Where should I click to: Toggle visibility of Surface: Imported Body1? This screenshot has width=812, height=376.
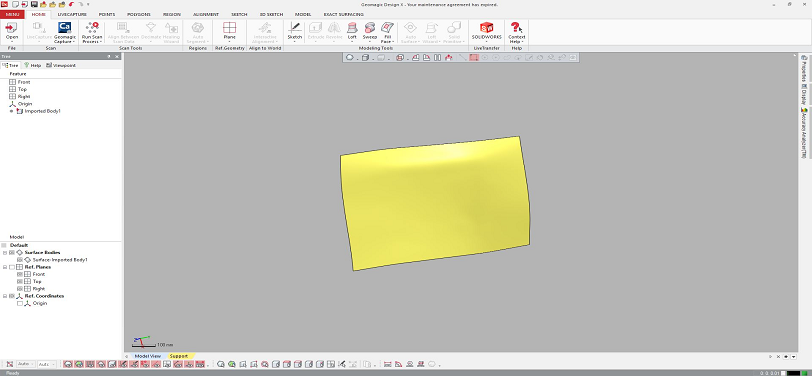coord(20,259)
